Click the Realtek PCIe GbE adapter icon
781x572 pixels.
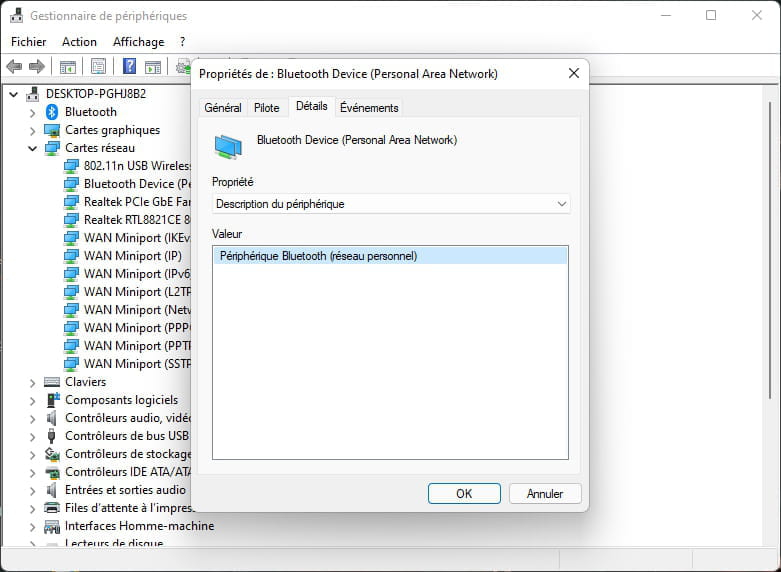(x=71, y=202)
